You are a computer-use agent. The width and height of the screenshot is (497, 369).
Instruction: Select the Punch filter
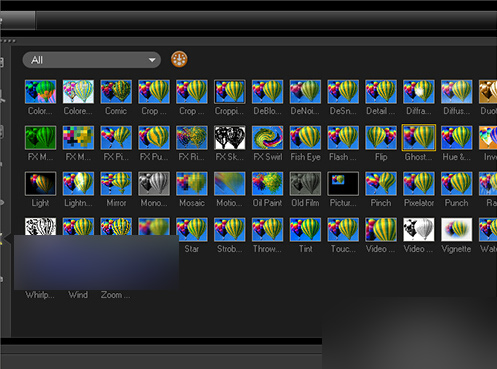[457, 184]
